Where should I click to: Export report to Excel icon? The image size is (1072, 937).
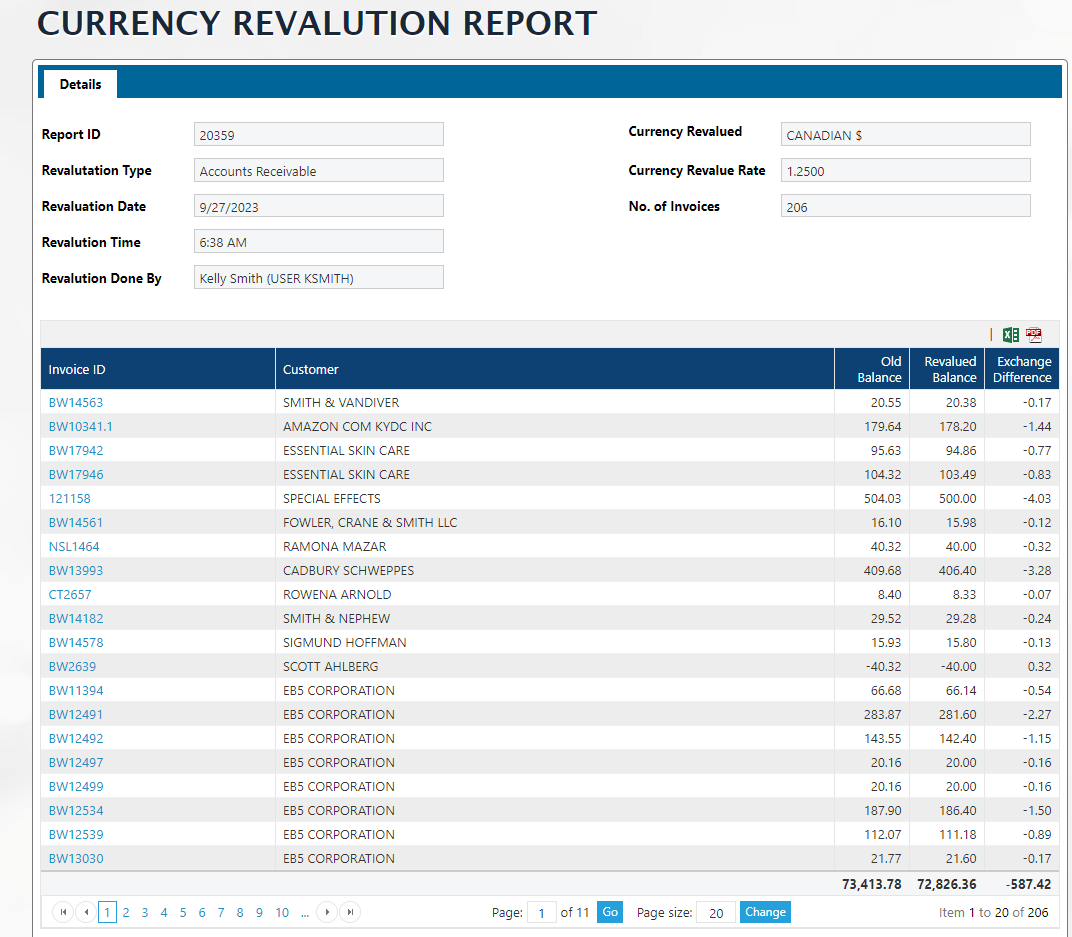tap(1011, 335)
